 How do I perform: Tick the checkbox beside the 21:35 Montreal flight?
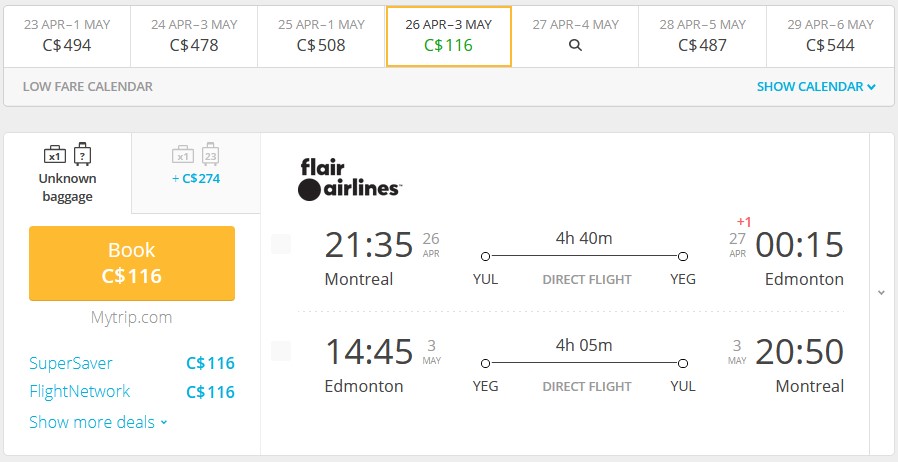coord(281,244)
